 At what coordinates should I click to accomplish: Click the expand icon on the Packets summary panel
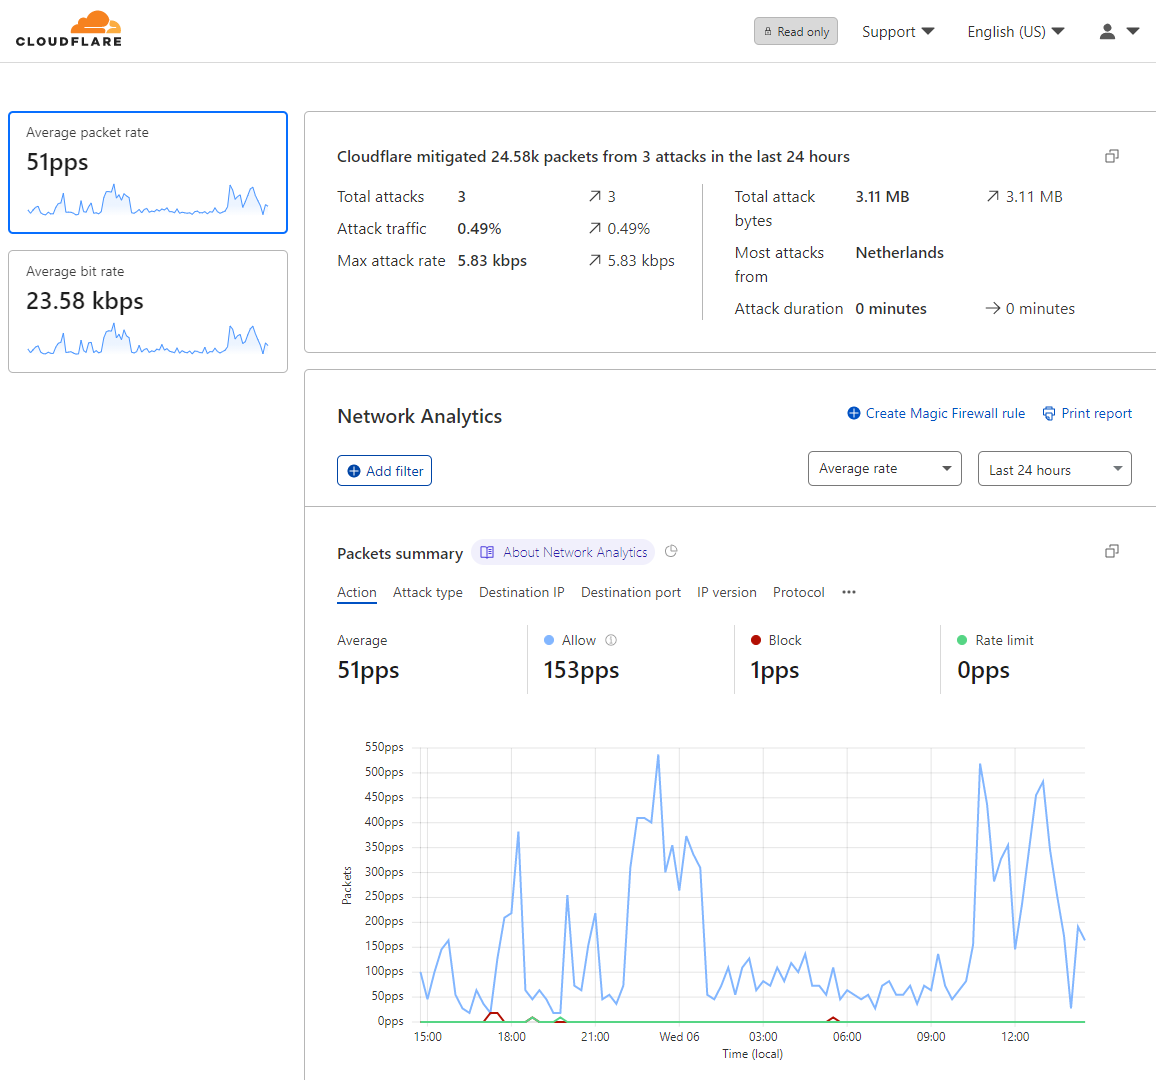click(x=1111, y=551)
